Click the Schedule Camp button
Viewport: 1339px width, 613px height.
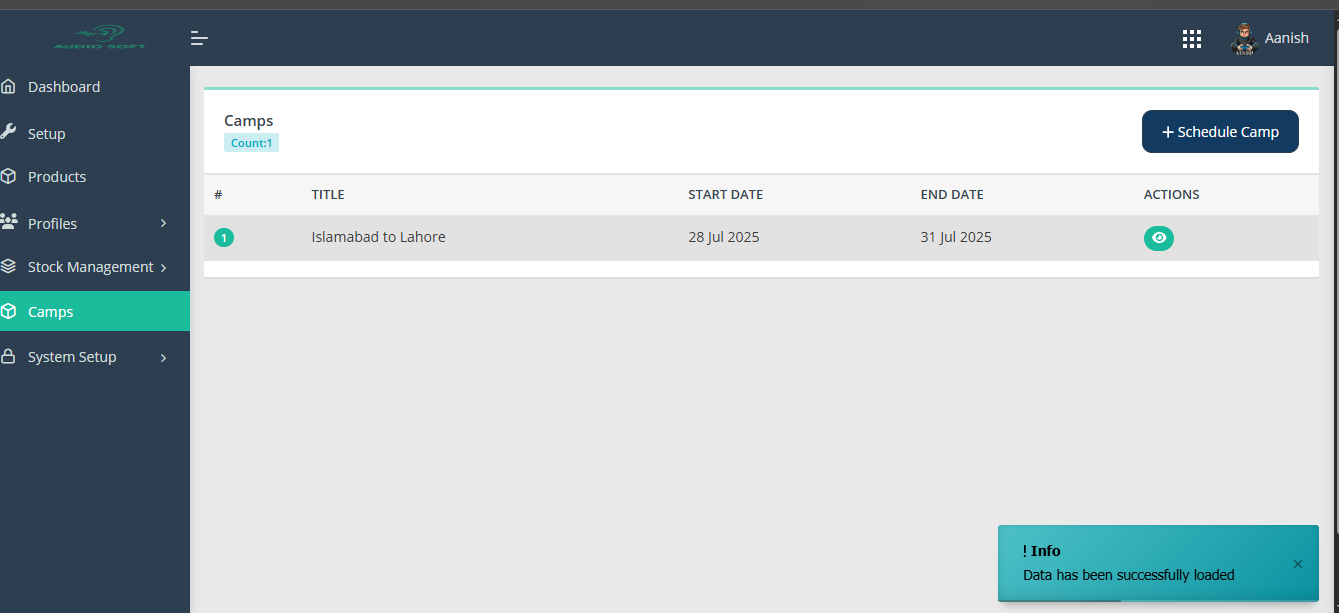pos(1220,132)
